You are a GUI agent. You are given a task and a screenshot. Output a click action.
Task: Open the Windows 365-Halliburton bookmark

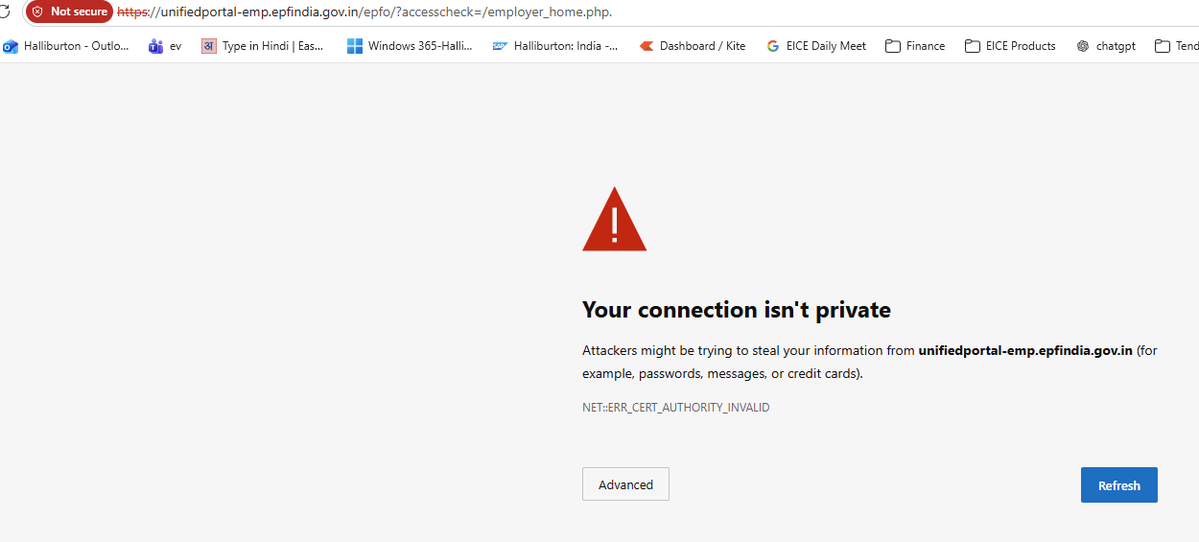click(x=409, y=46)
